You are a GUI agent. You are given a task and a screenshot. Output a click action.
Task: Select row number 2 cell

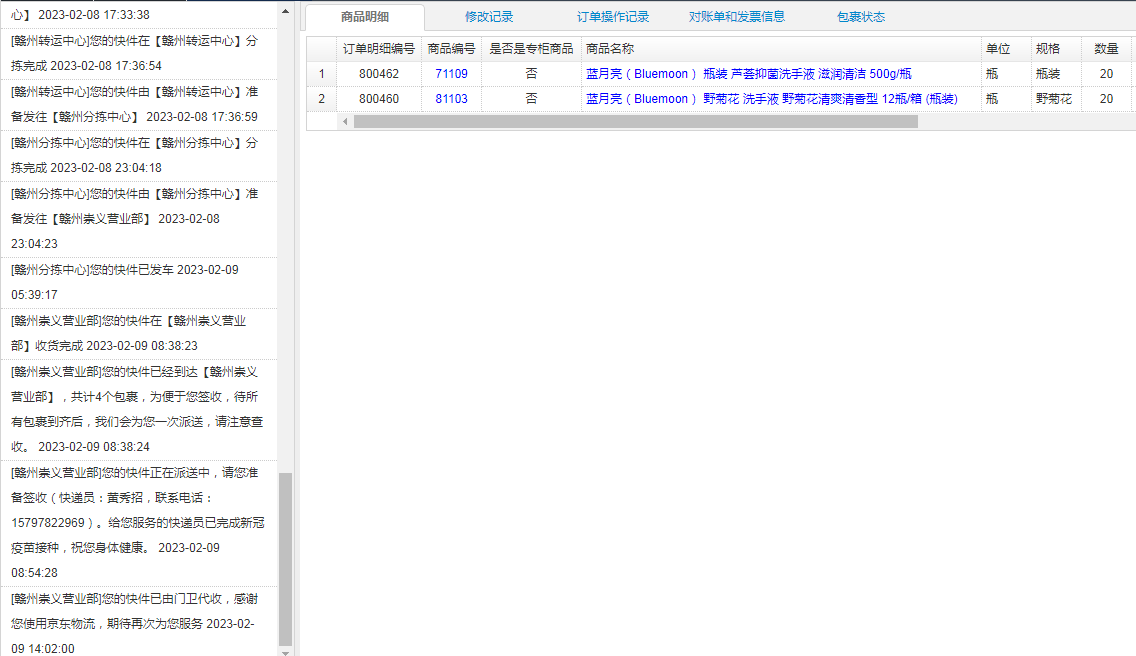322,99
